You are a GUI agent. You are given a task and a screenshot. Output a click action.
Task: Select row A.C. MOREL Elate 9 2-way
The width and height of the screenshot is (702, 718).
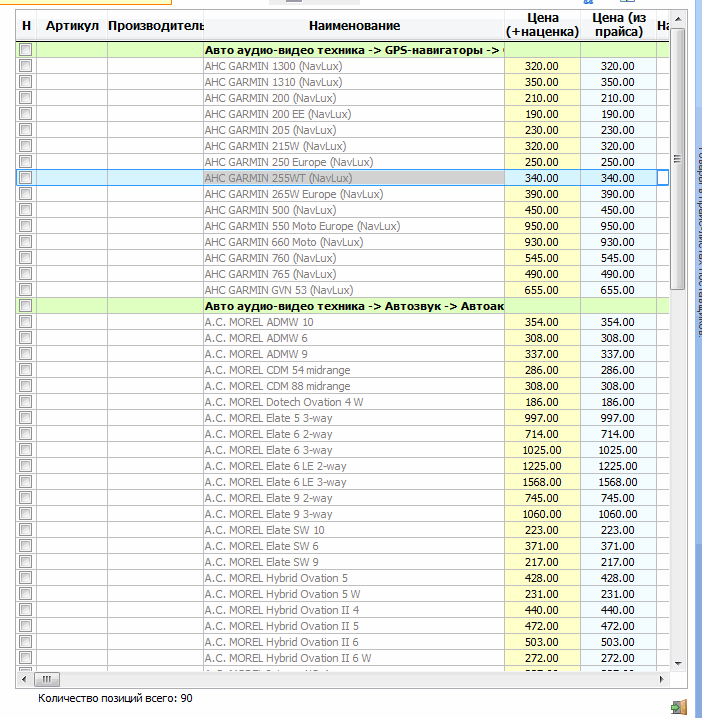click(x=343, y=498)
